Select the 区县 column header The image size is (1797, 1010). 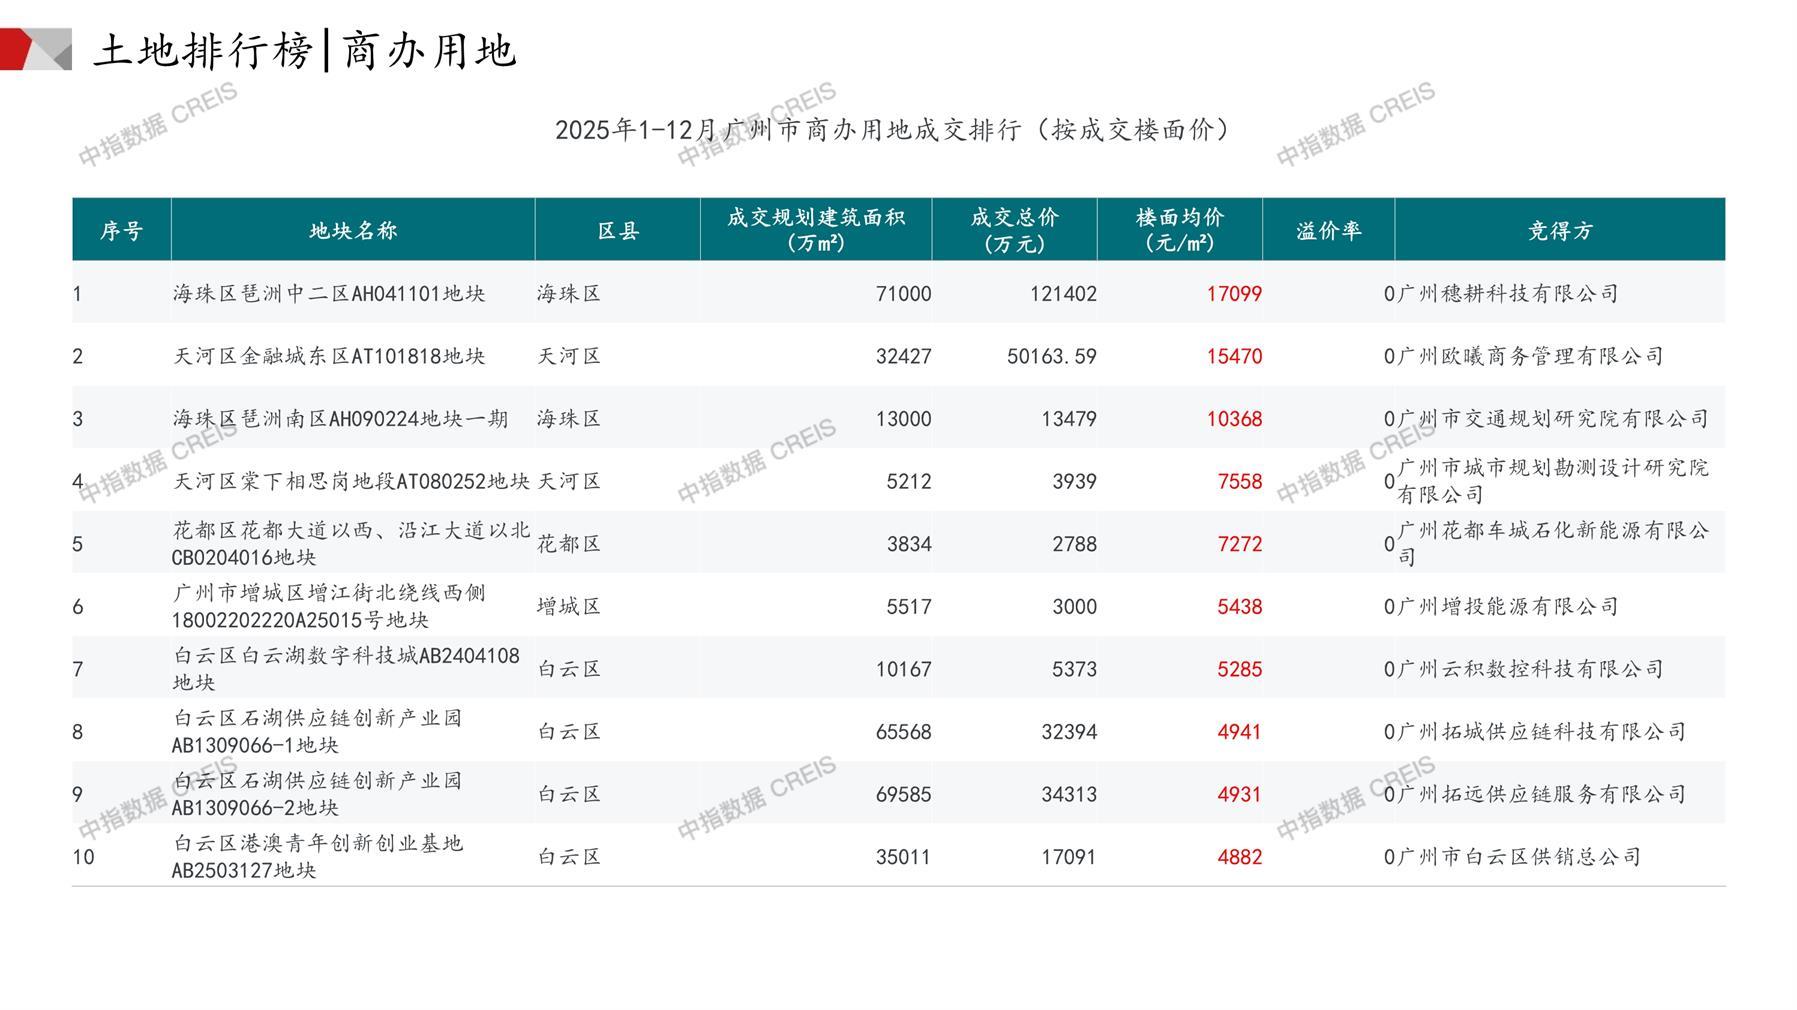coord(617,231)
